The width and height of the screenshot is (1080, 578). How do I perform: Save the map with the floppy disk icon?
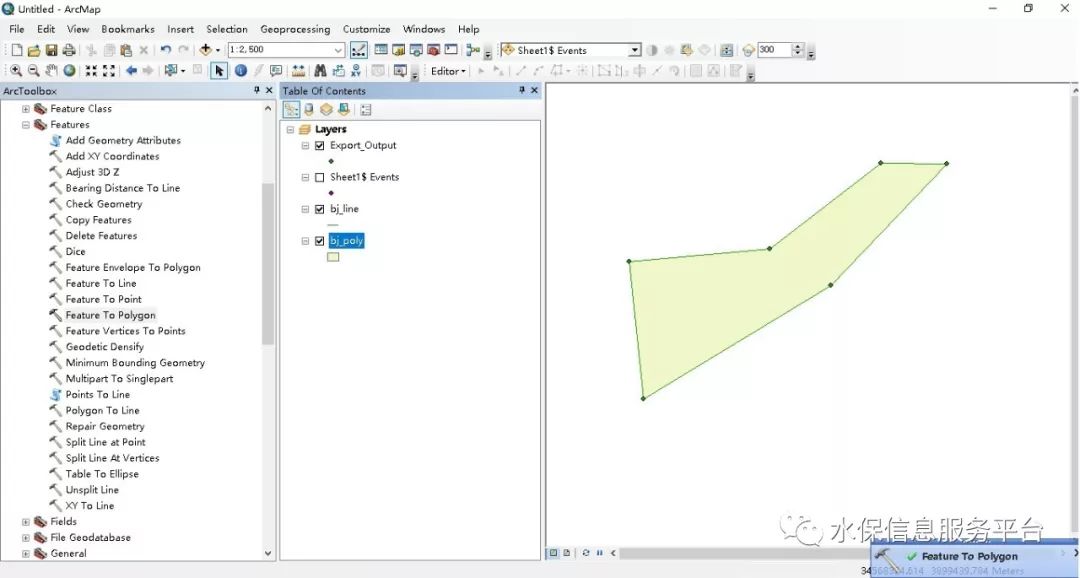coord(51,50)
